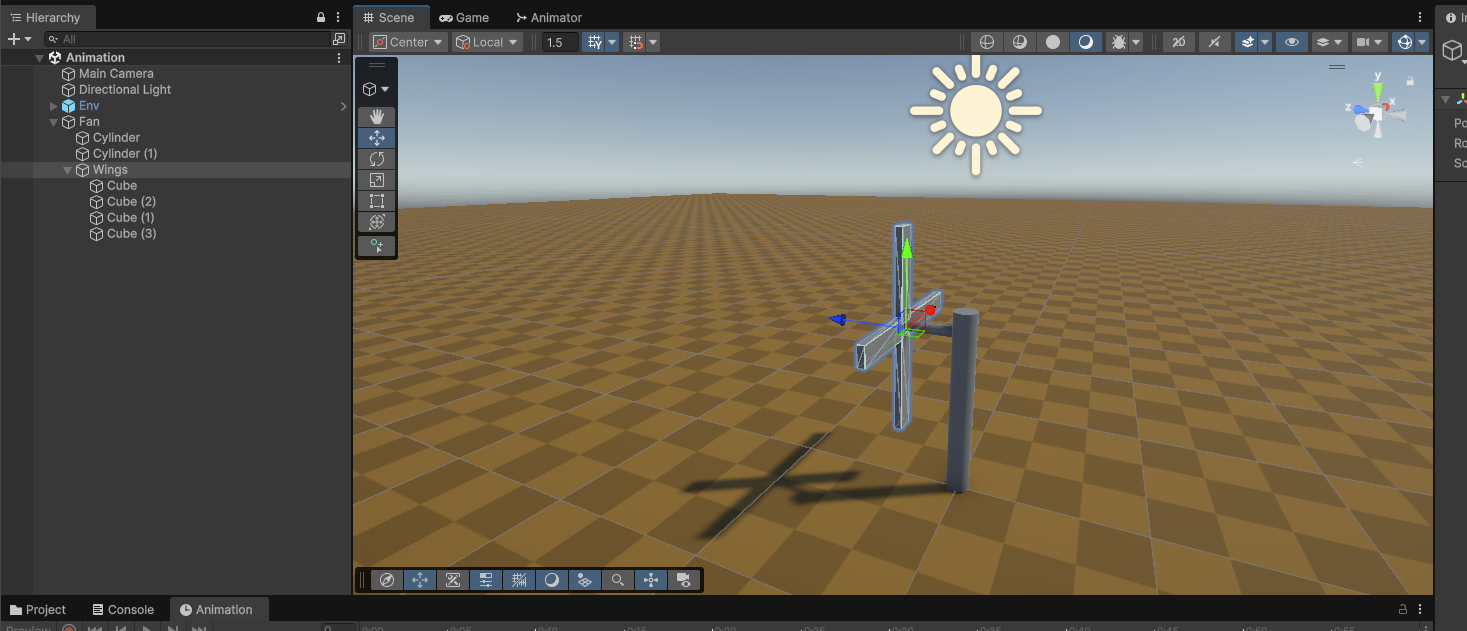The image size is (1467, 631).
Task: Choose wireframe draw mode sphere icon
Action: pyautogui.click(x=987, y=42)
